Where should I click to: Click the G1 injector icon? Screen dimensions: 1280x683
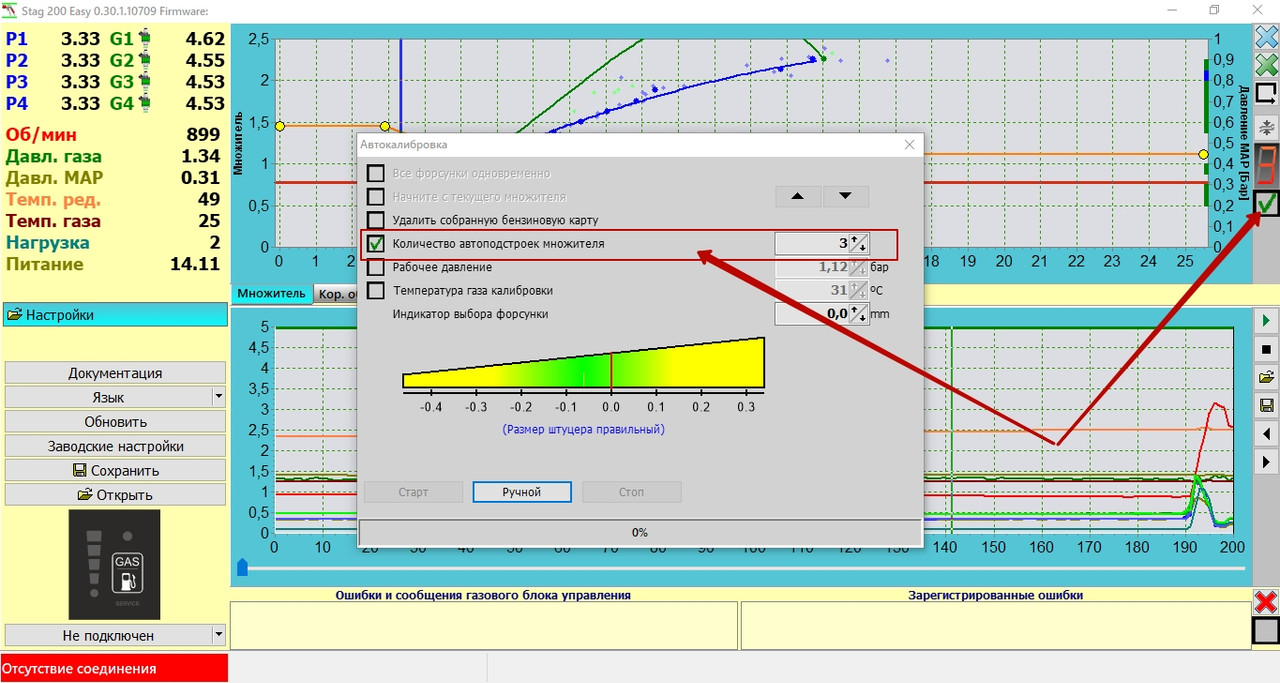click(146, 39)
